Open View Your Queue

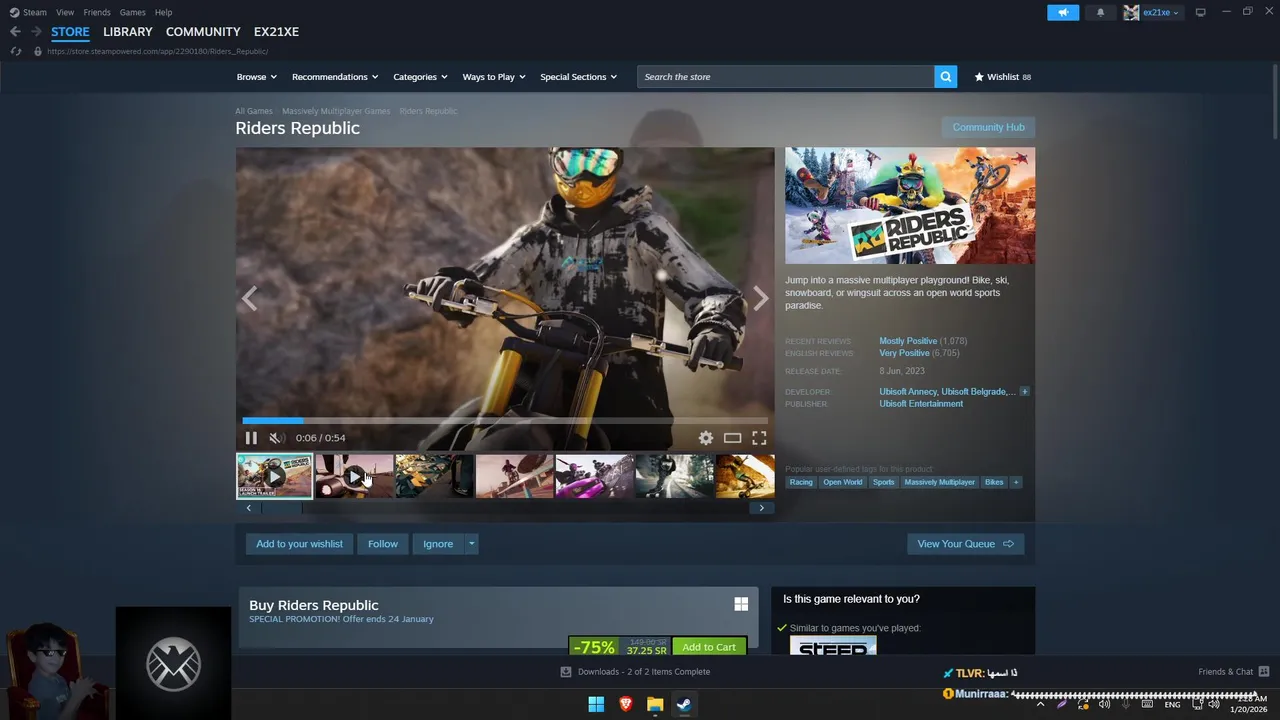[x=965, y=544]
